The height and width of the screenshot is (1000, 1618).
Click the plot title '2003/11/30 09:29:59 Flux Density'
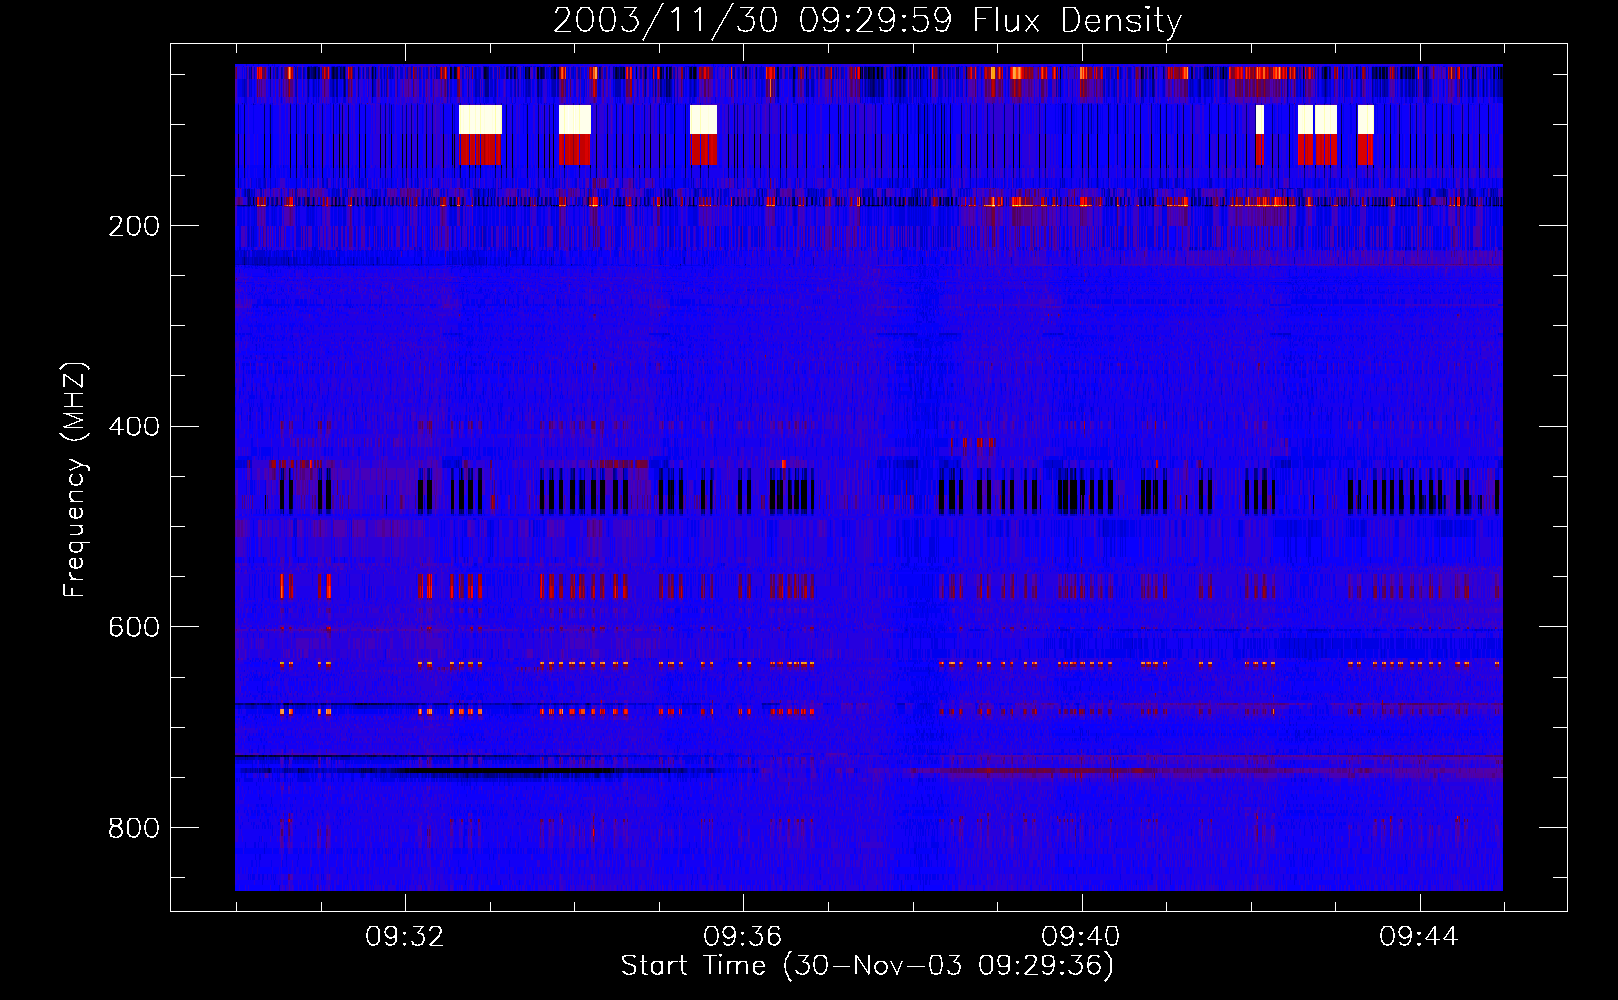click(867, 20)
